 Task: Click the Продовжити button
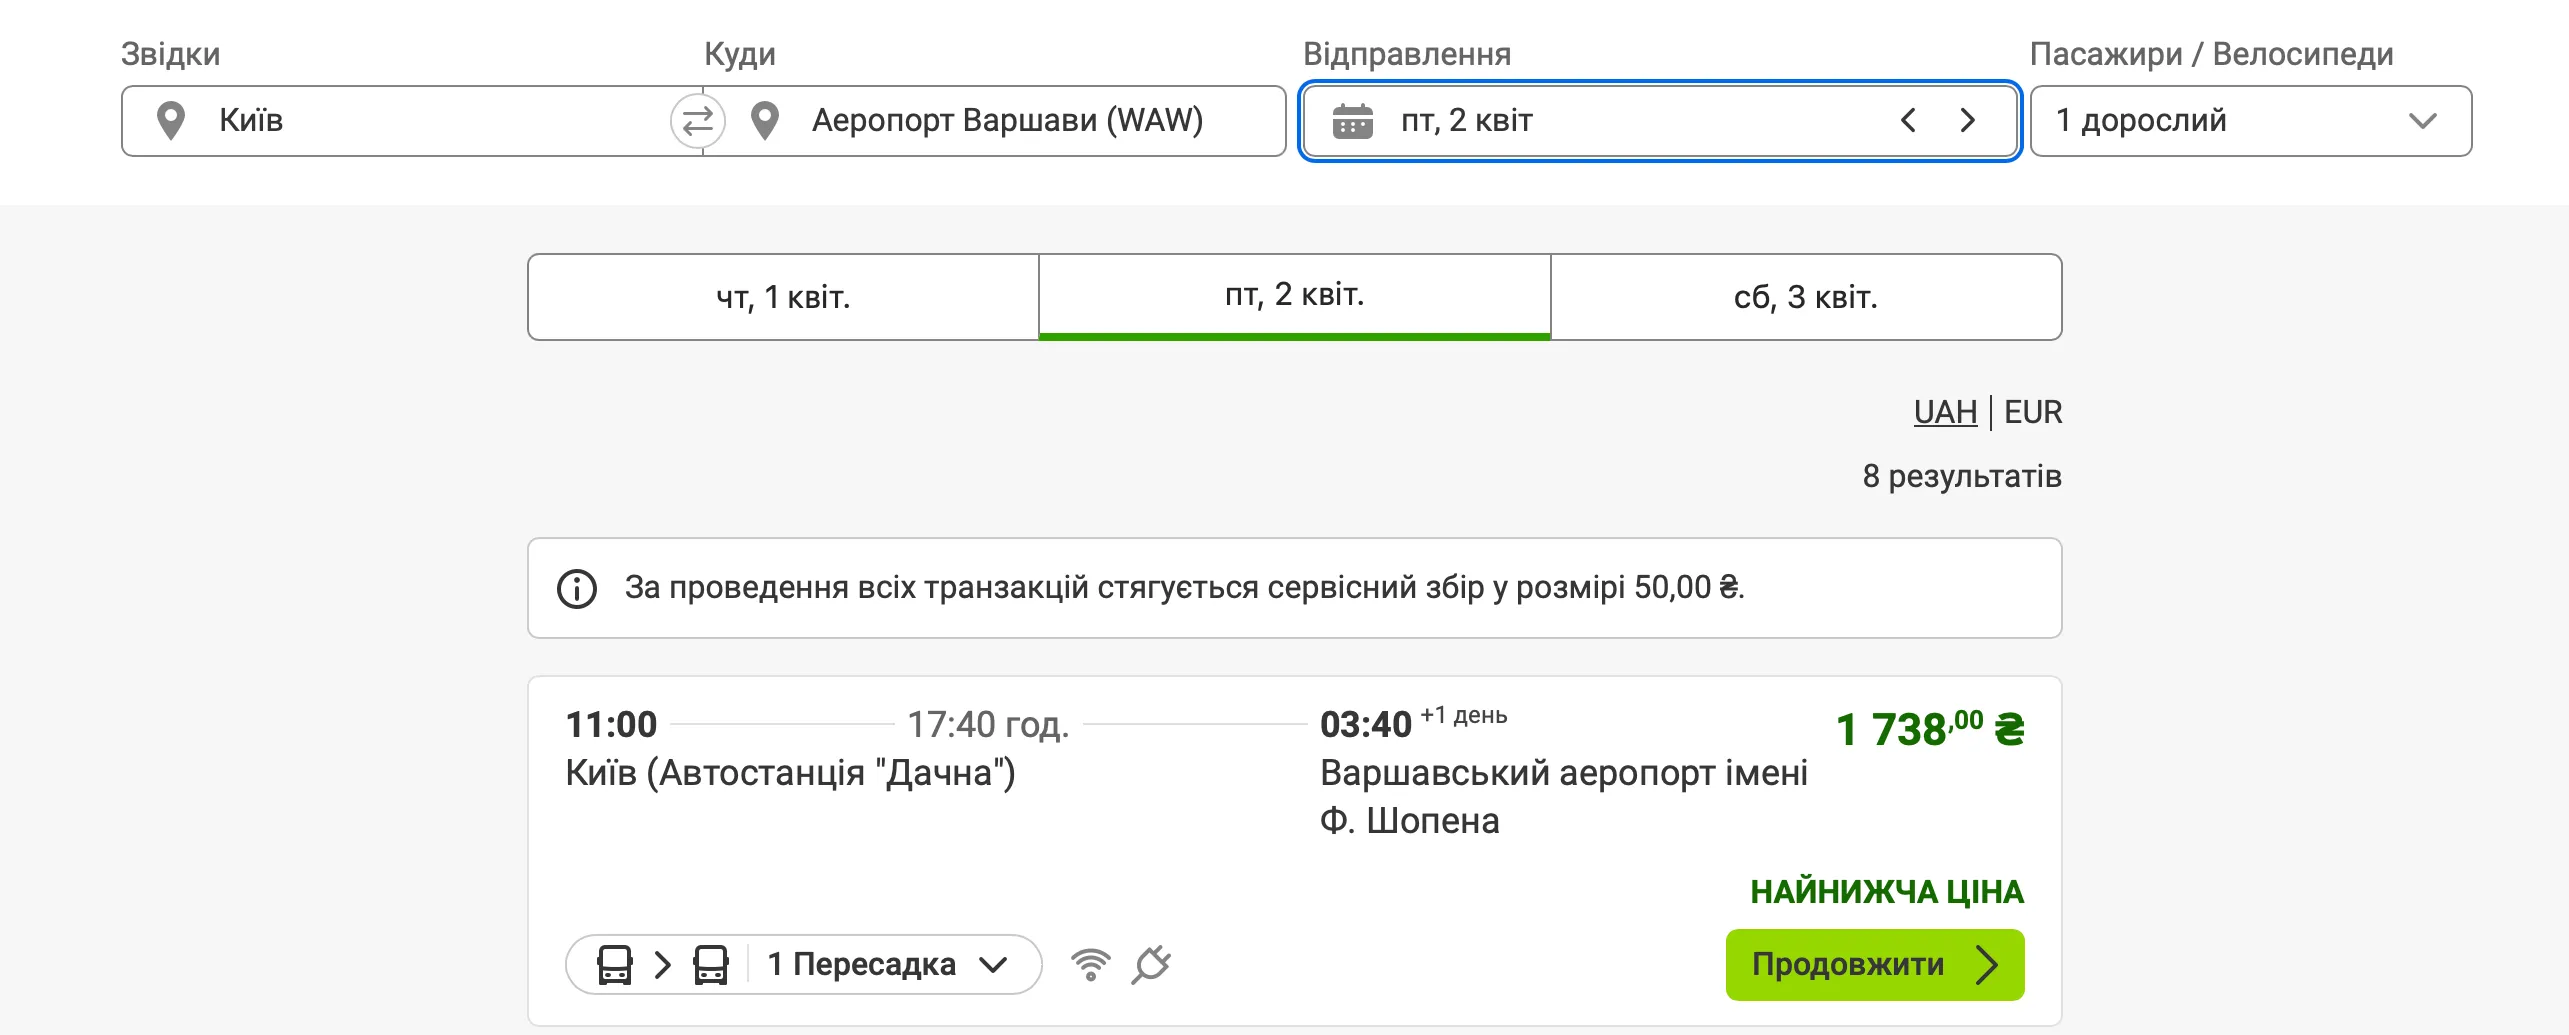[1875, 965]
